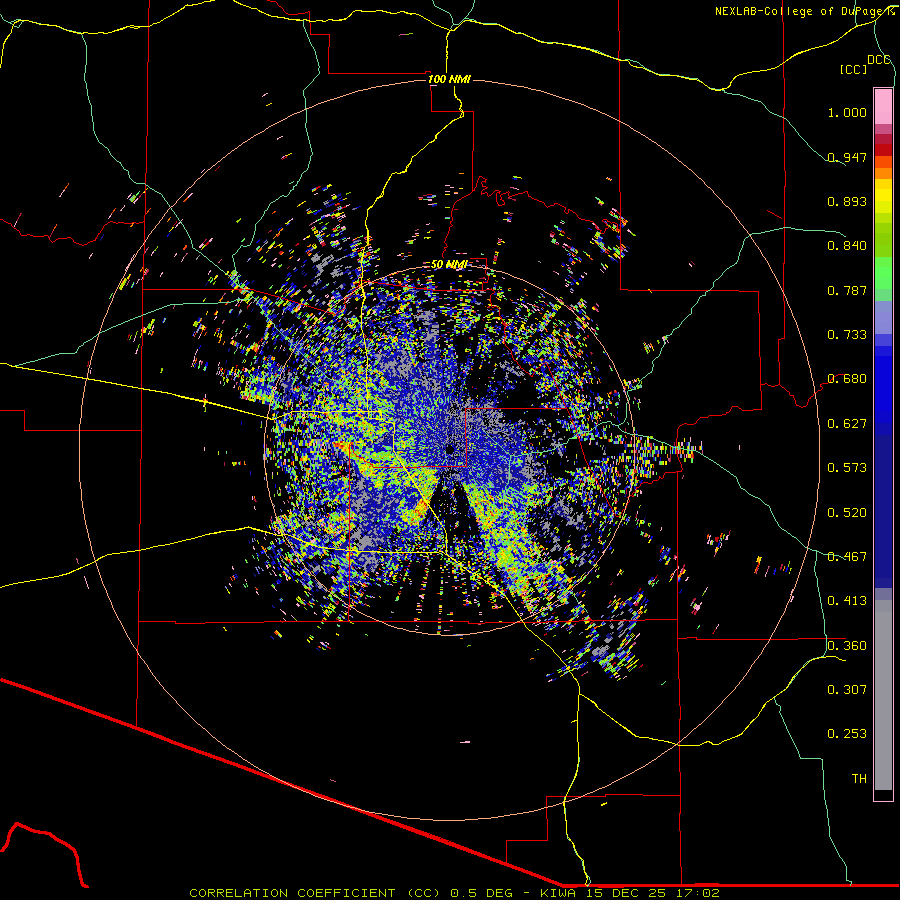The image size is (900, 900).
Task: Click the DCC label above the scale
Action: point(879,60)
